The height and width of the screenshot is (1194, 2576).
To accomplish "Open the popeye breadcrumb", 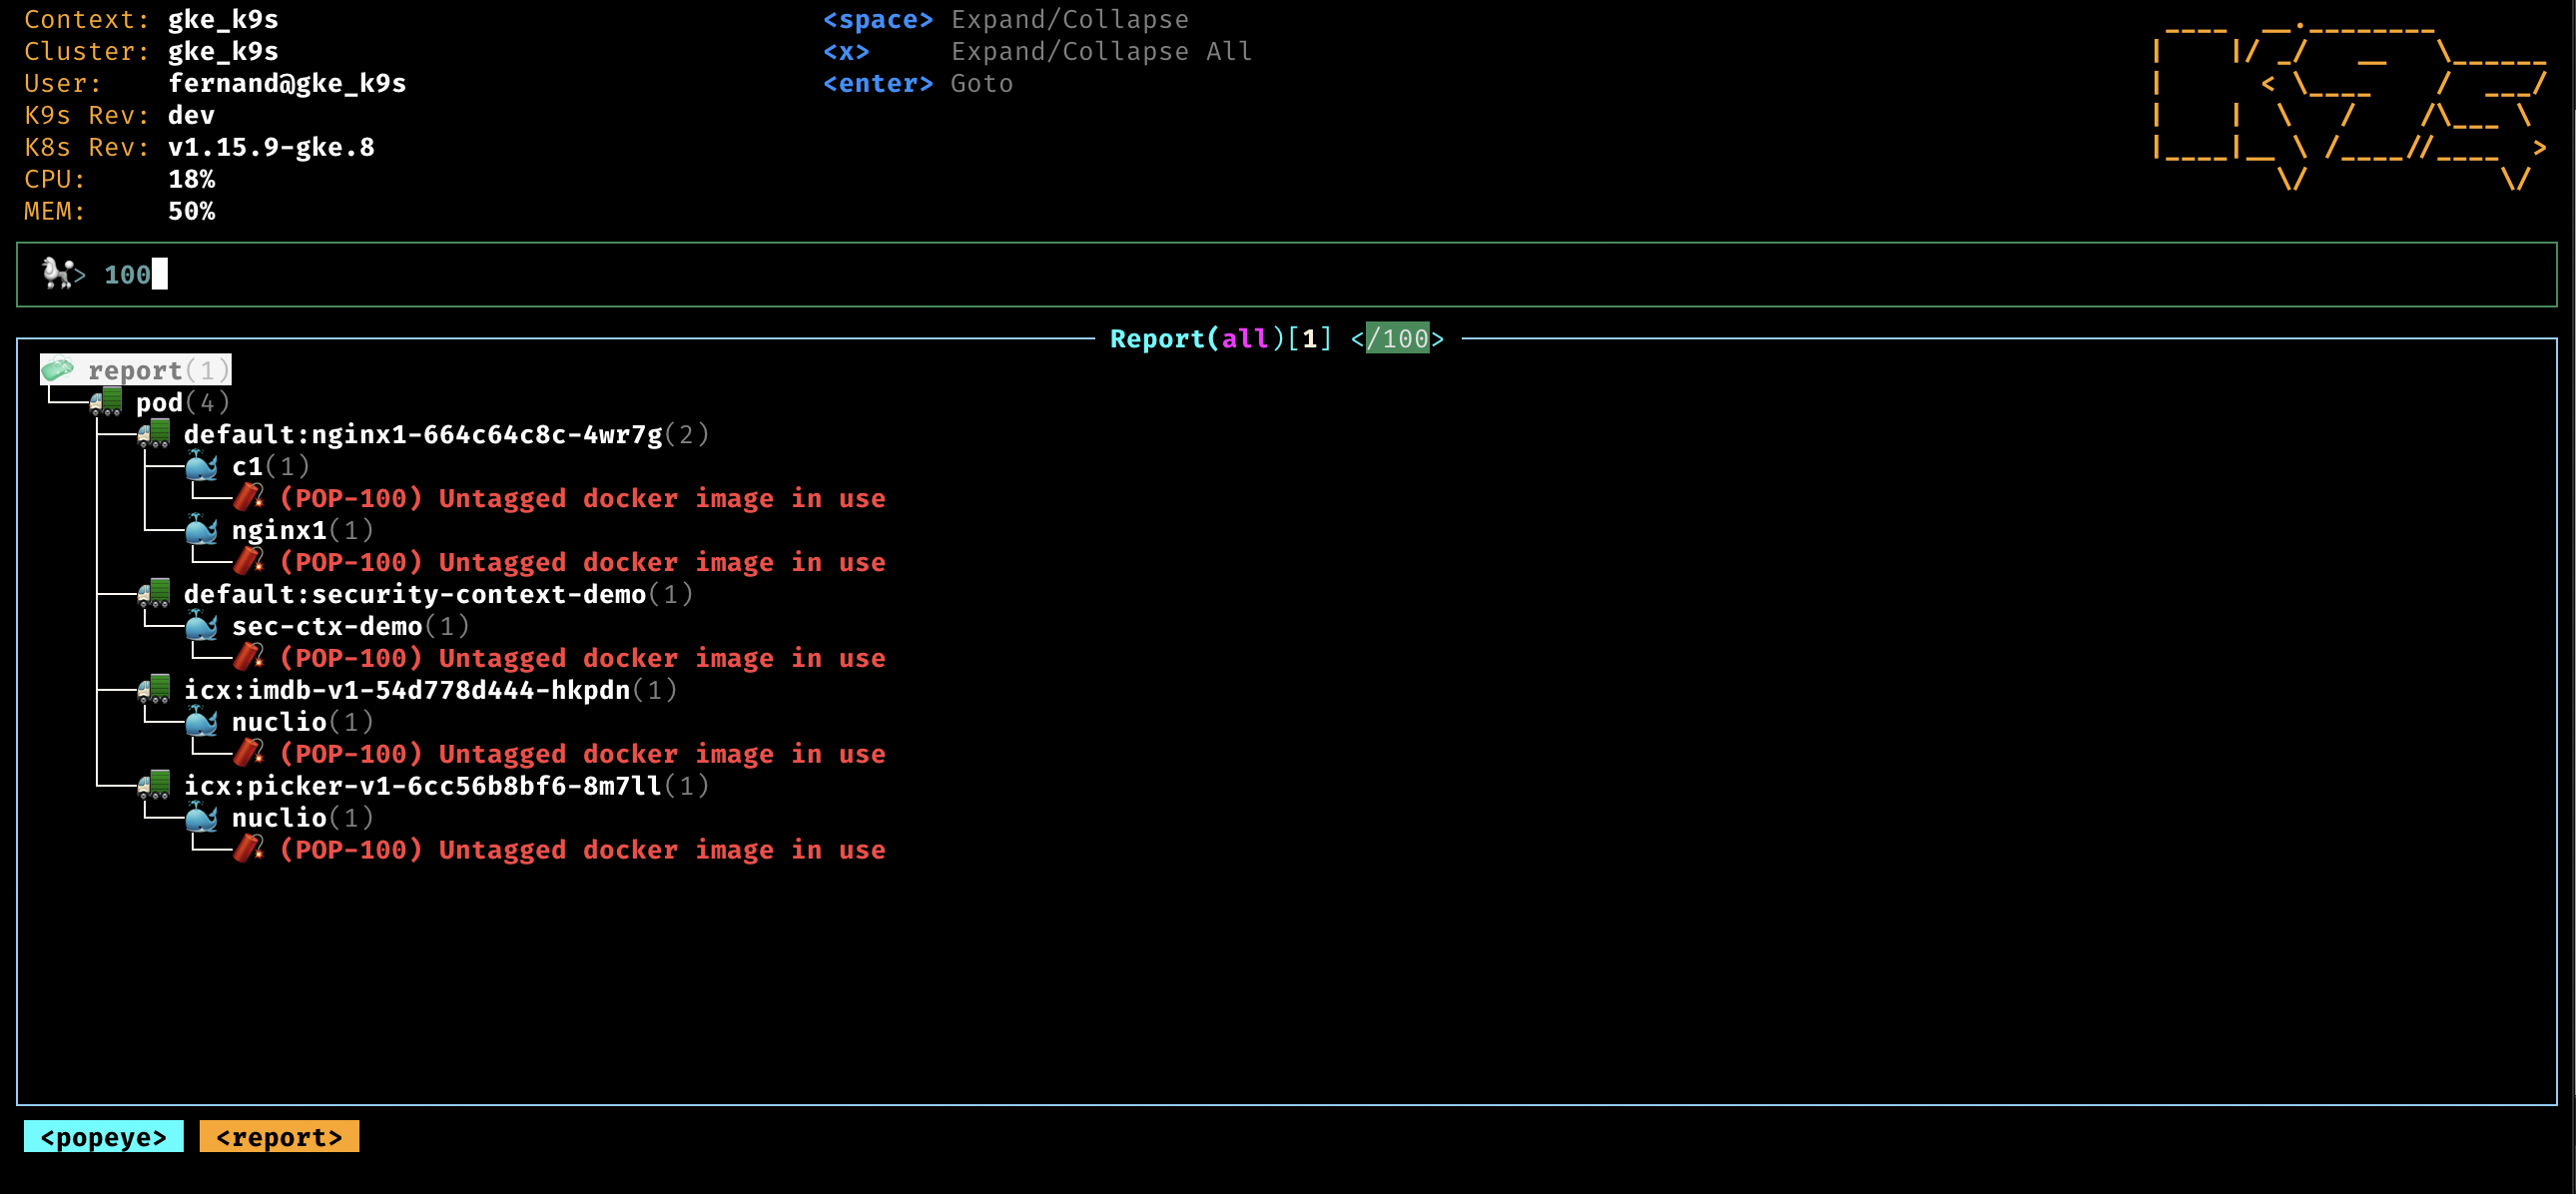I will click(103, 1137).
